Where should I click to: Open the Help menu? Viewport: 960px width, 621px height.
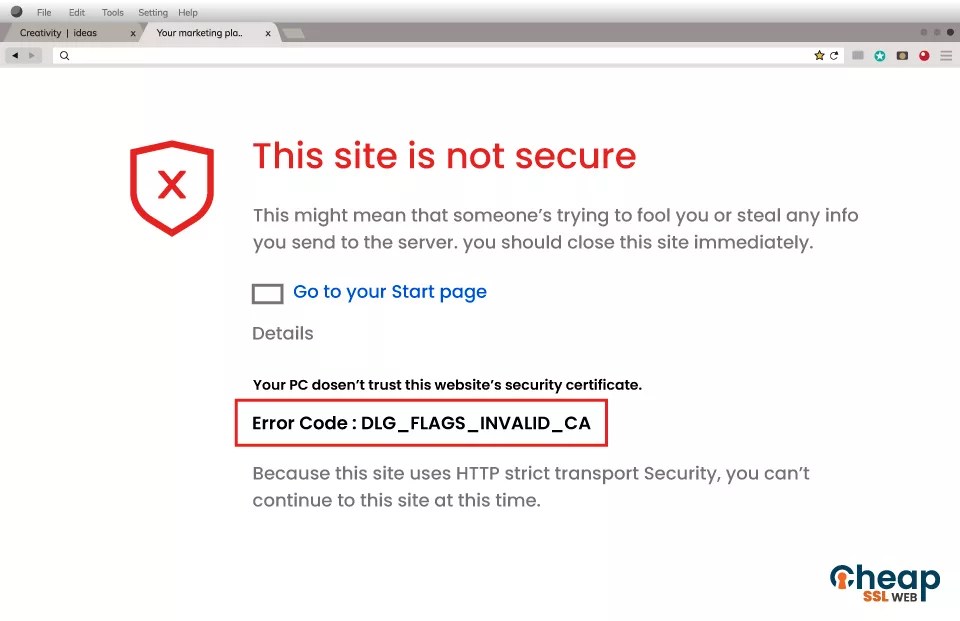coord(187,12)
